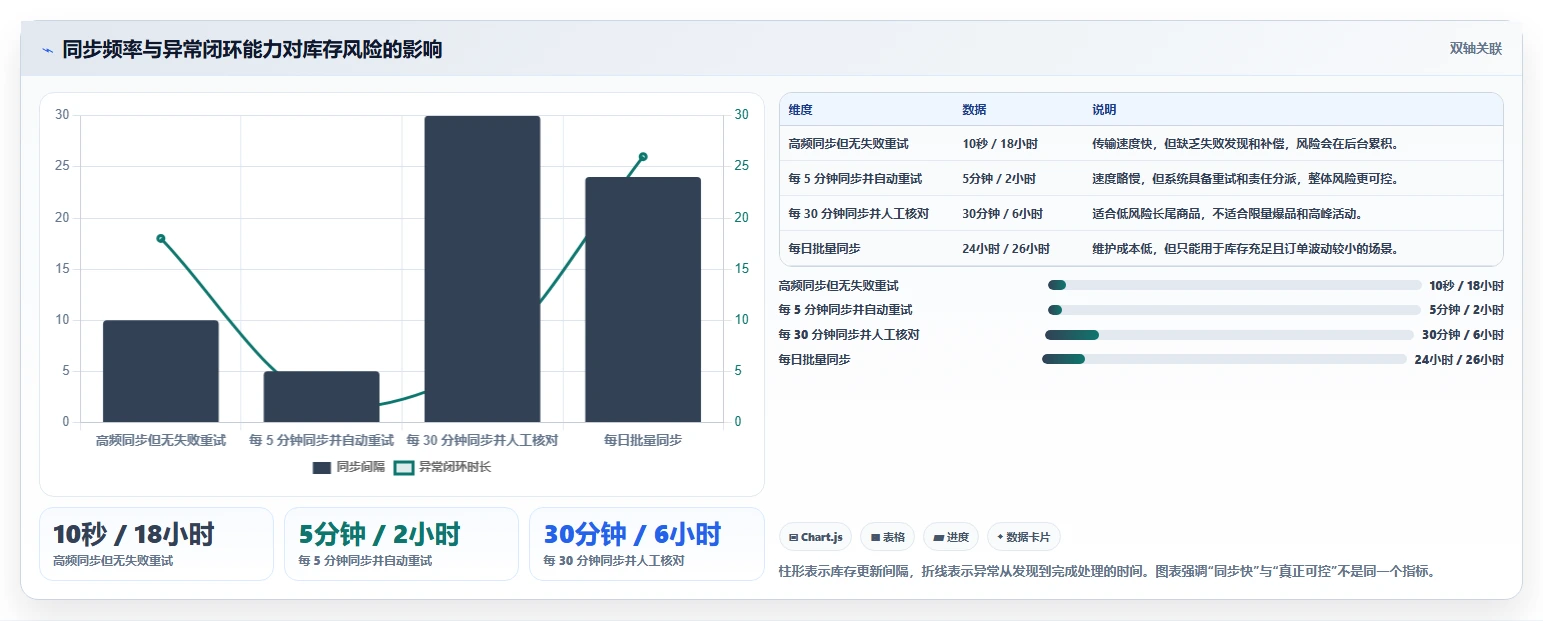Toggle the 异常闭环时长 legend swatch
Image resolution: width=1543 pixels, height=621 pixels.
point(403,467)
